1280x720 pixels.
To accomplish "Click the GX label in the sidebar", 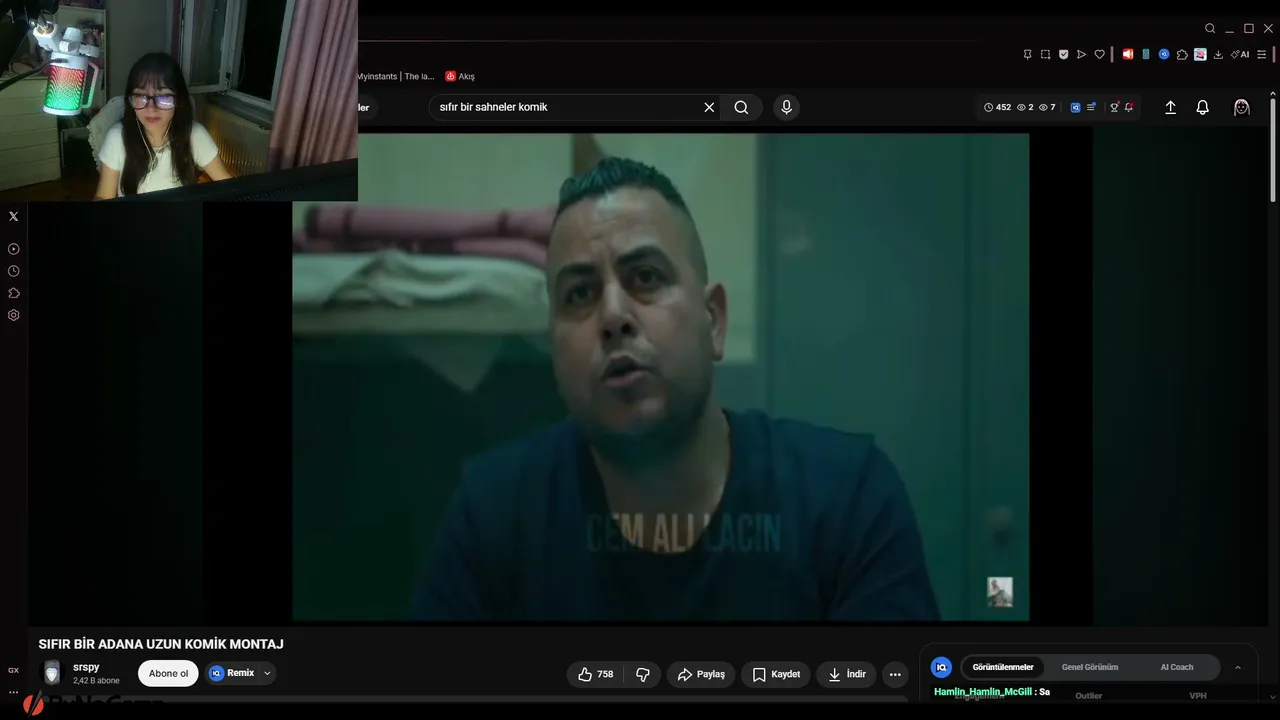I will click(13, 670).
